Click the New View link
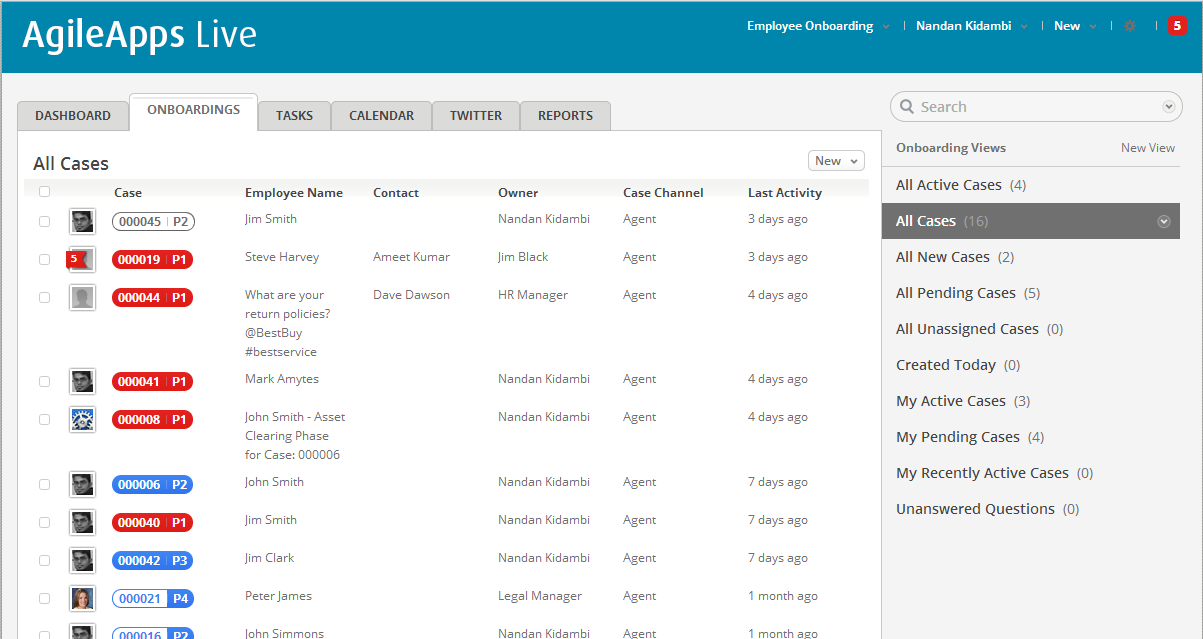Viewport: 1203px width, 639px height. click(1147, 148)
